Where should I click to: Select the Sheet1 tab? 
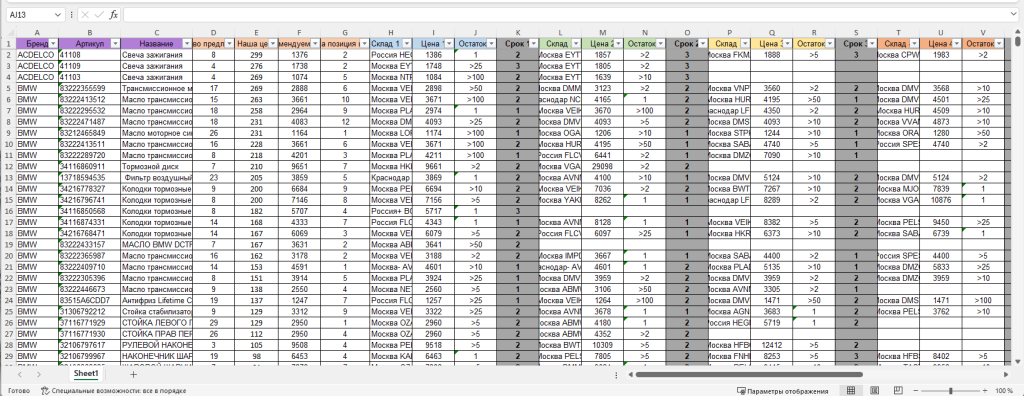pos(86,374)
